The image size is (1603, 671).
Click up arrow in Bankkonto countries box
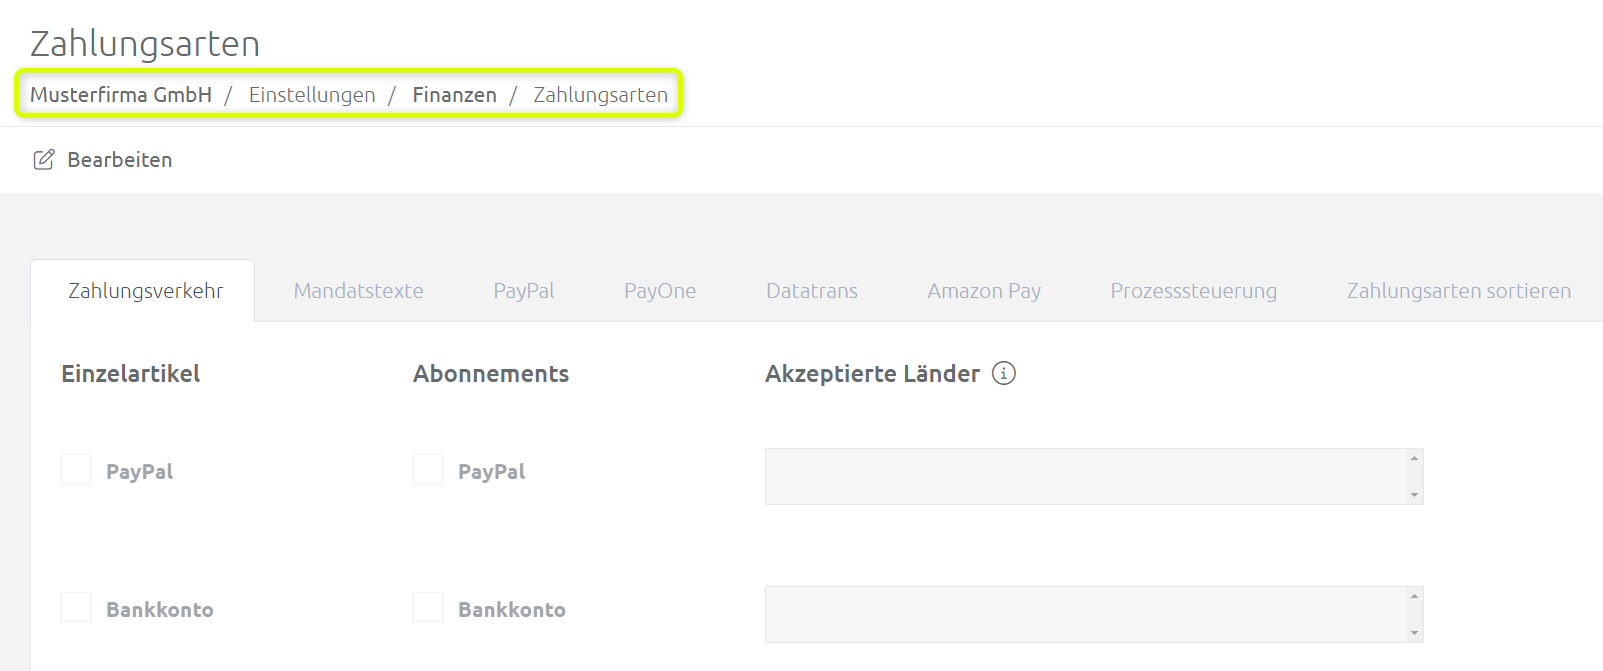pyautogui.click(x=1414, y=596)
